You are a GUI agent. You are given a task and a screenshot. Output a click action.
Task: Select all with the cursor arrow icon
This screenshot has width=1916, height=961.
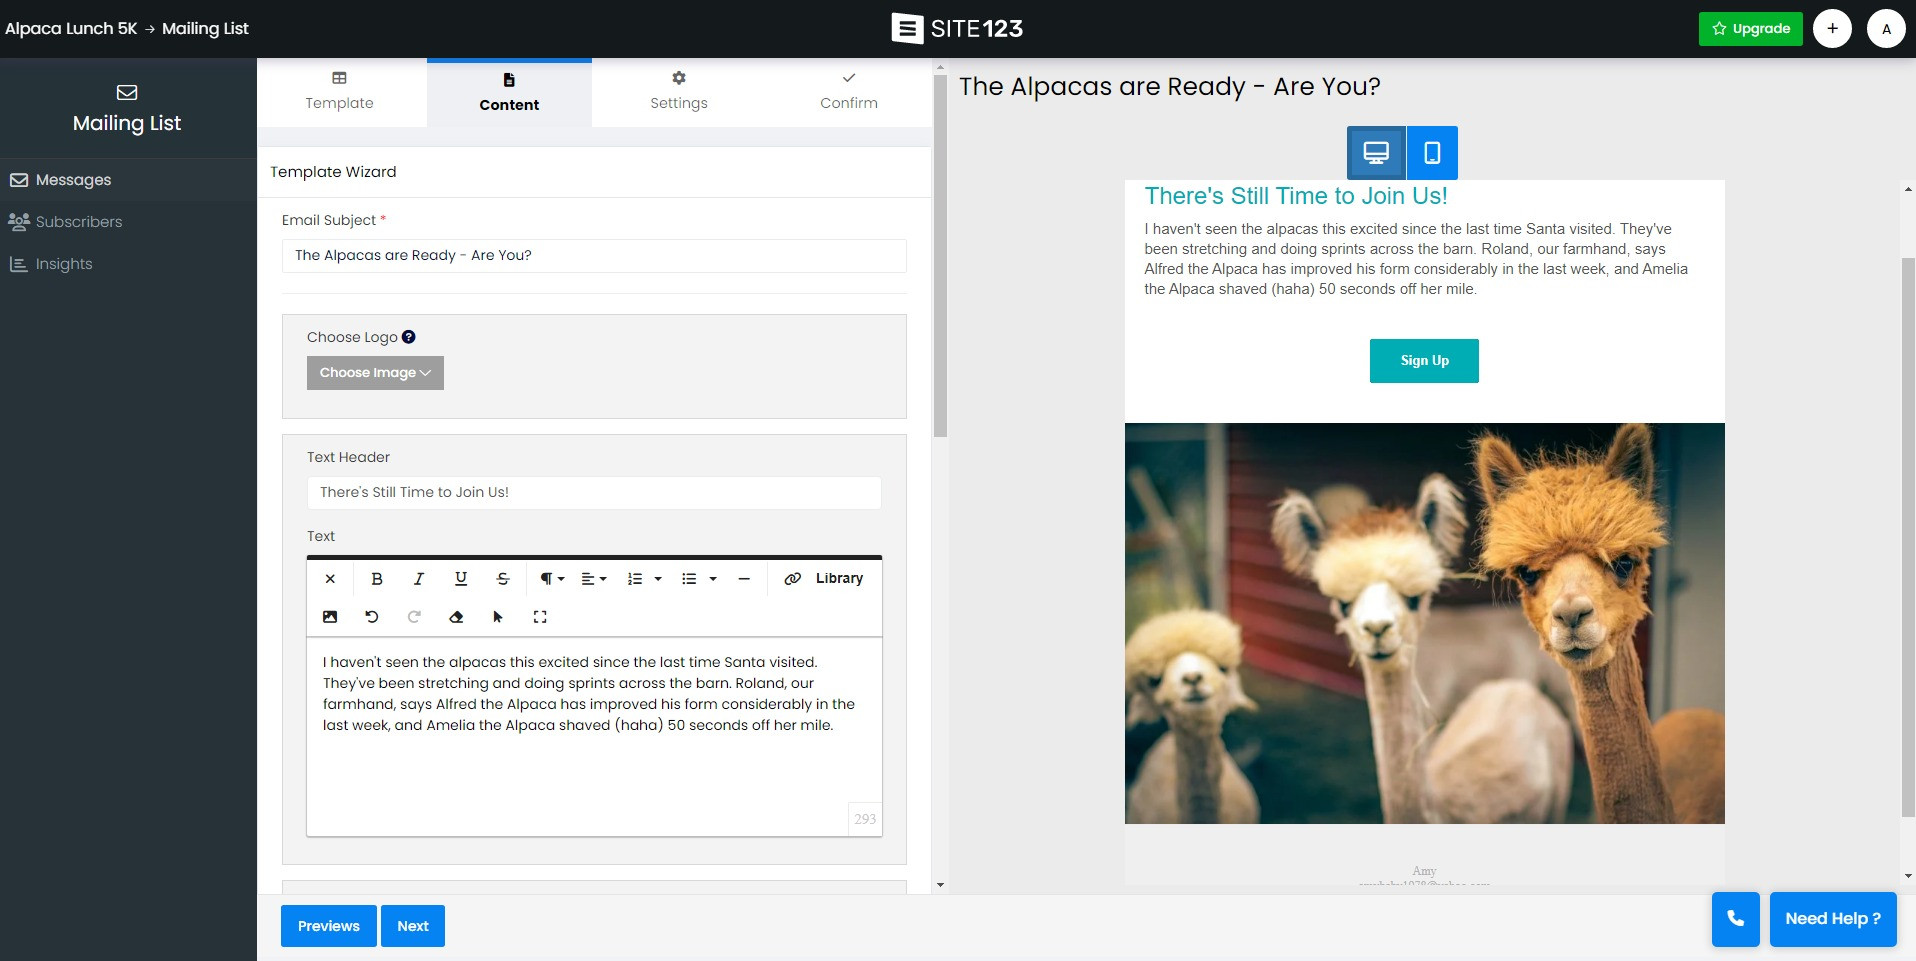[x=498, y=617]
